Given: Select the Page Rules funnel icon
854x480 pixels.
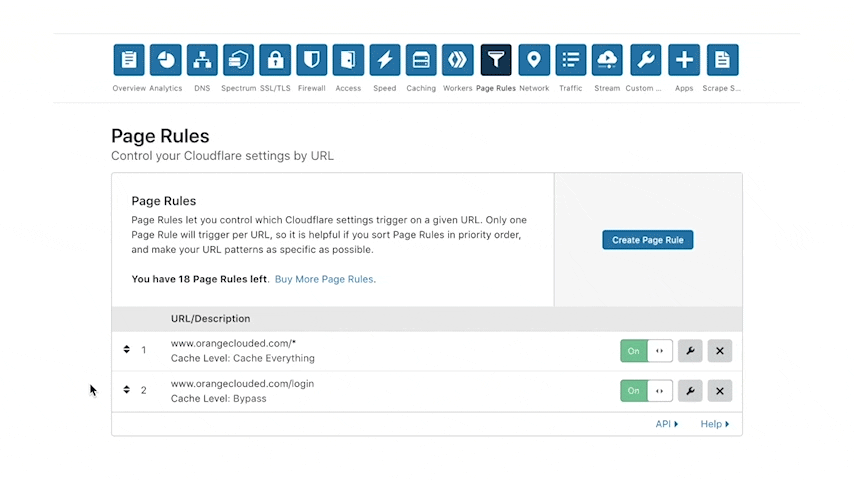Looking at the screenshot, I should (496, 60).
